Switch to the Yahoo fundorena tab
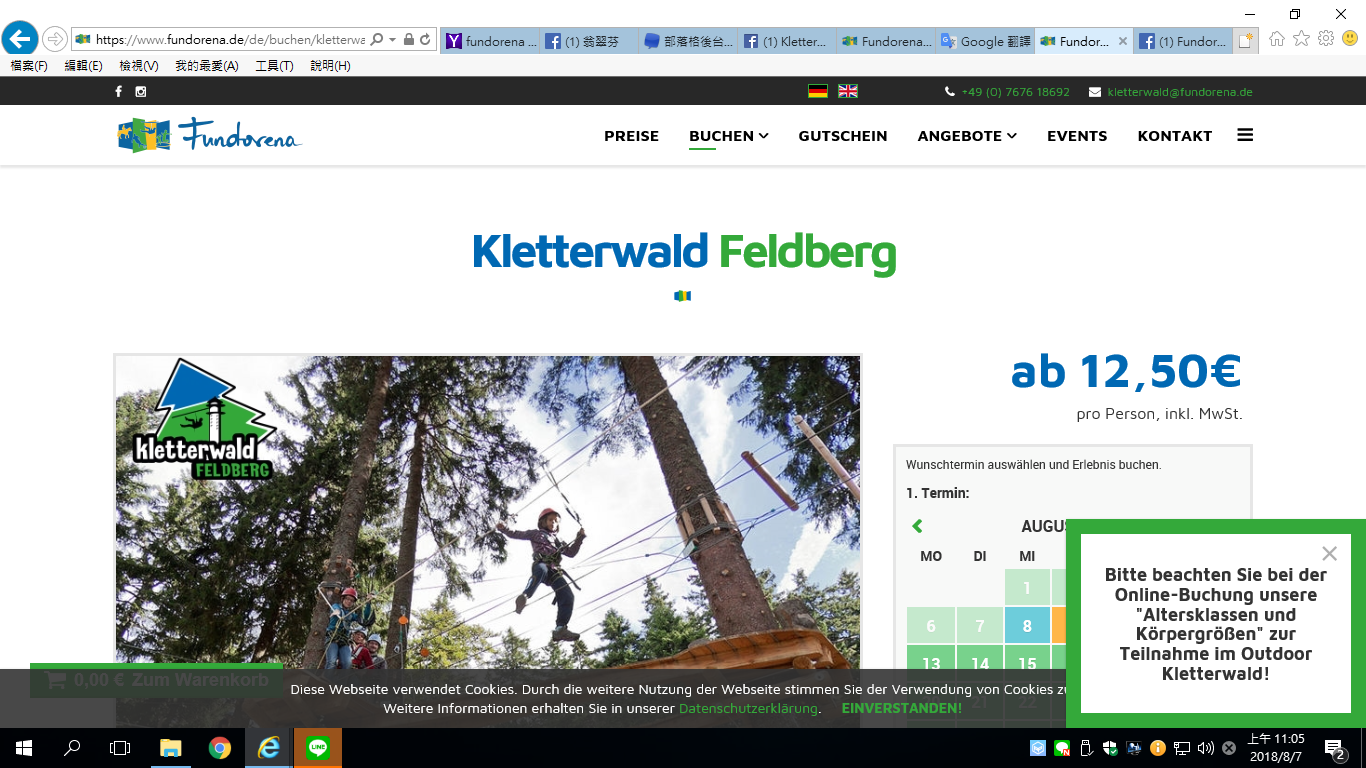1366x768 pixels. click(x=490, y=41)
